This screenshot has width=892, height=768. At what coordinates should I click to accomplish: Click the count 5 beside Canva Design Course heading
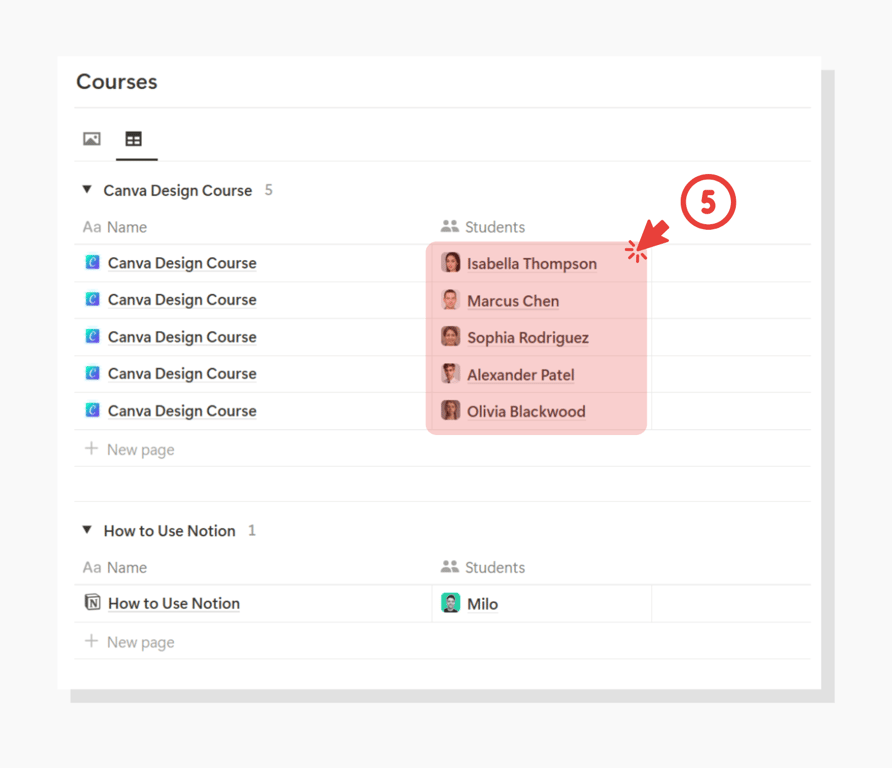pos(269,190)
